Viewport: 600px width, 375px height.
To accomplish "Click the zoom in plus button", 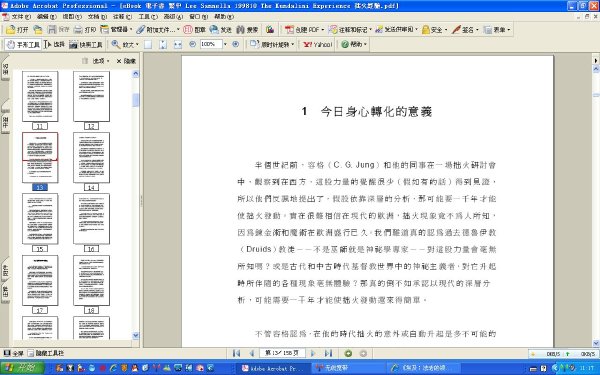I will pos(236,44).
